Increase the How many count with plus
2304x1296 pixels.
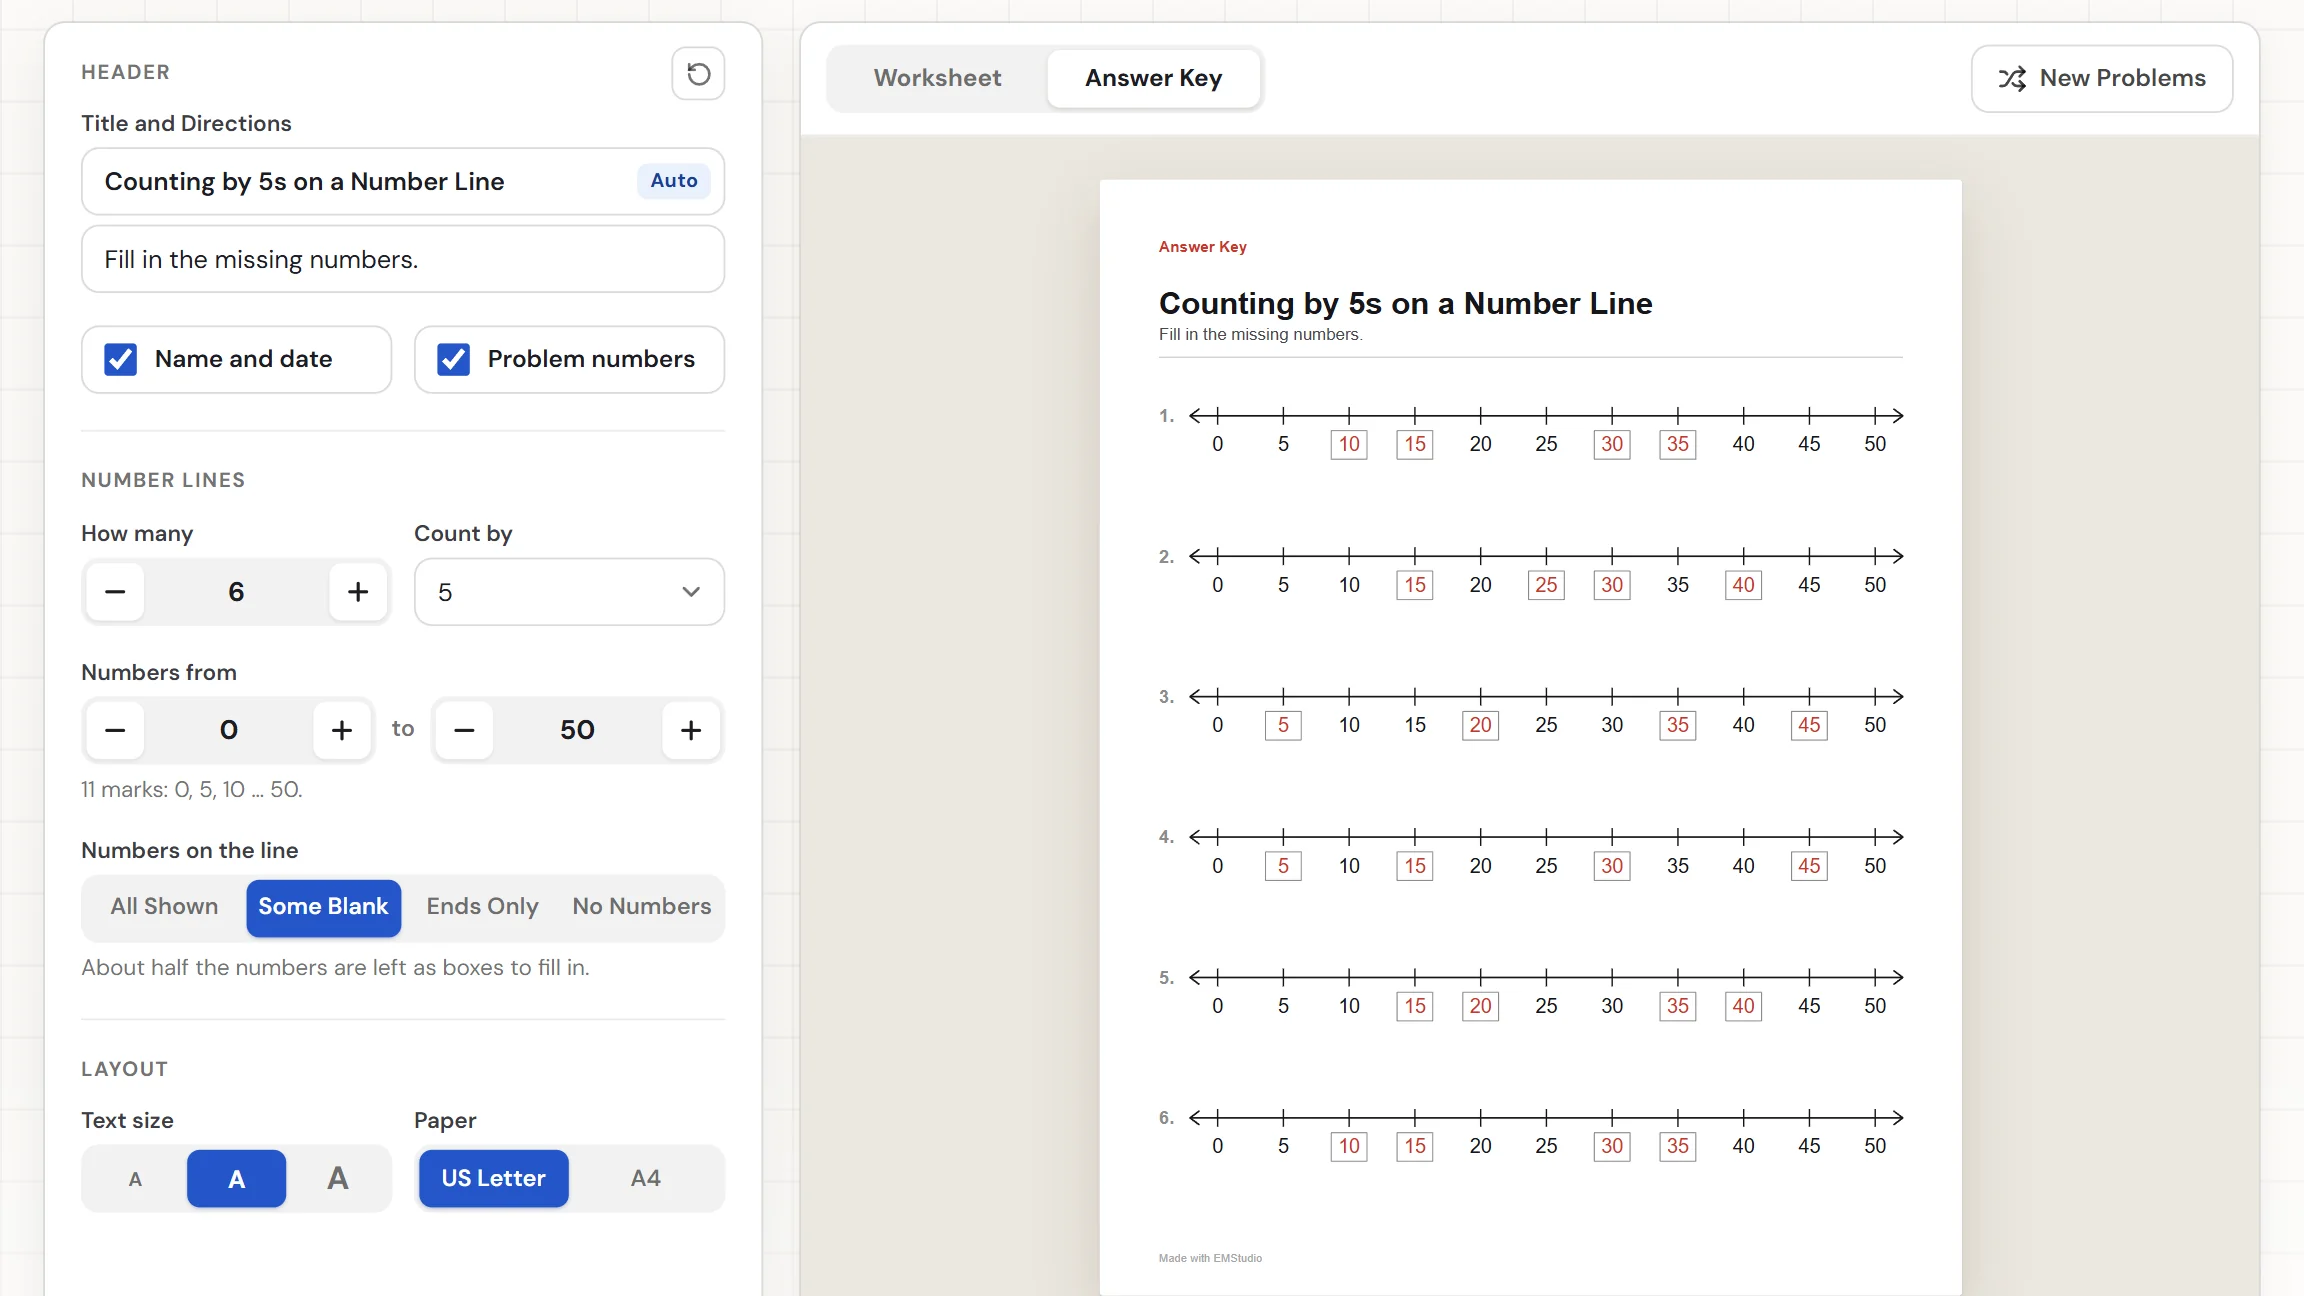click(358, 592)
